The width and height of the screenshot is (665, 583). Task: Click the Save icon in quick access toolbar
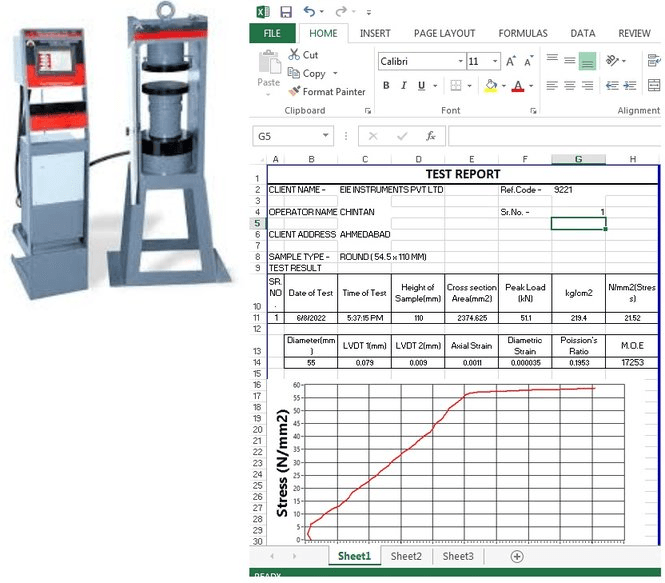tap(286, 12)
